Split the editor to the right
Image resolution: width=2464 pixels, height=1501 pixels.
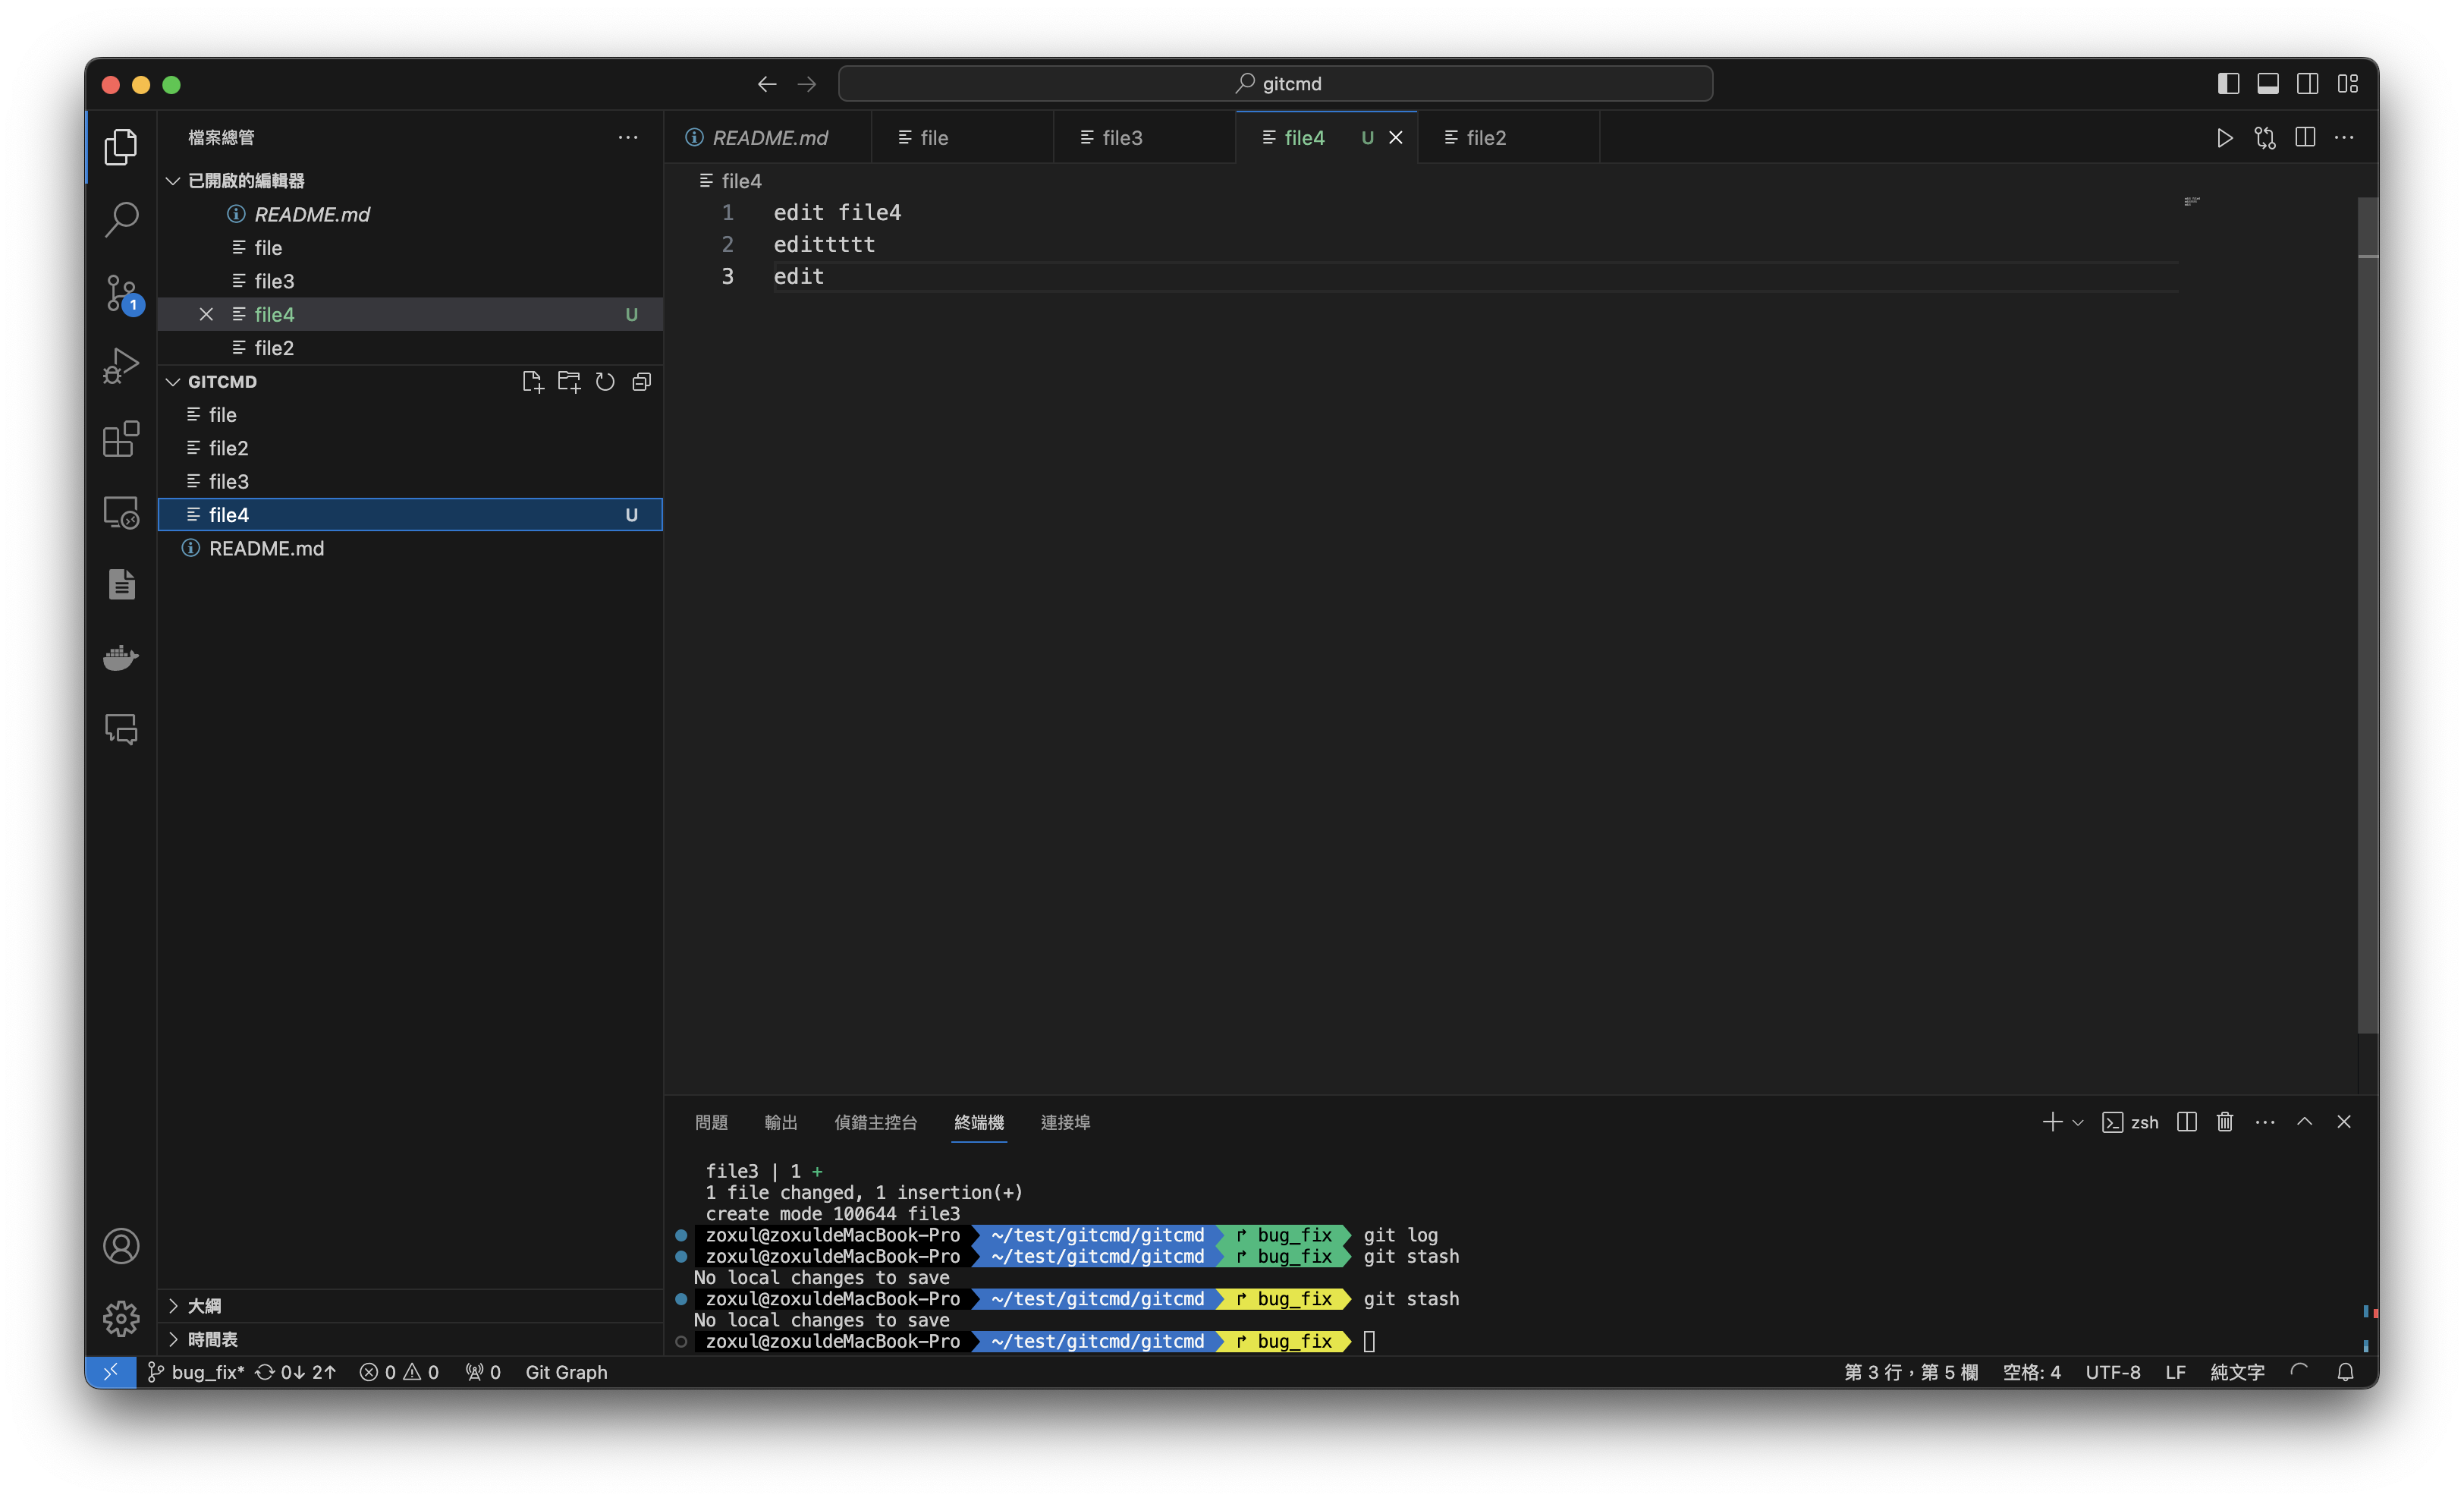(2305, 138)
